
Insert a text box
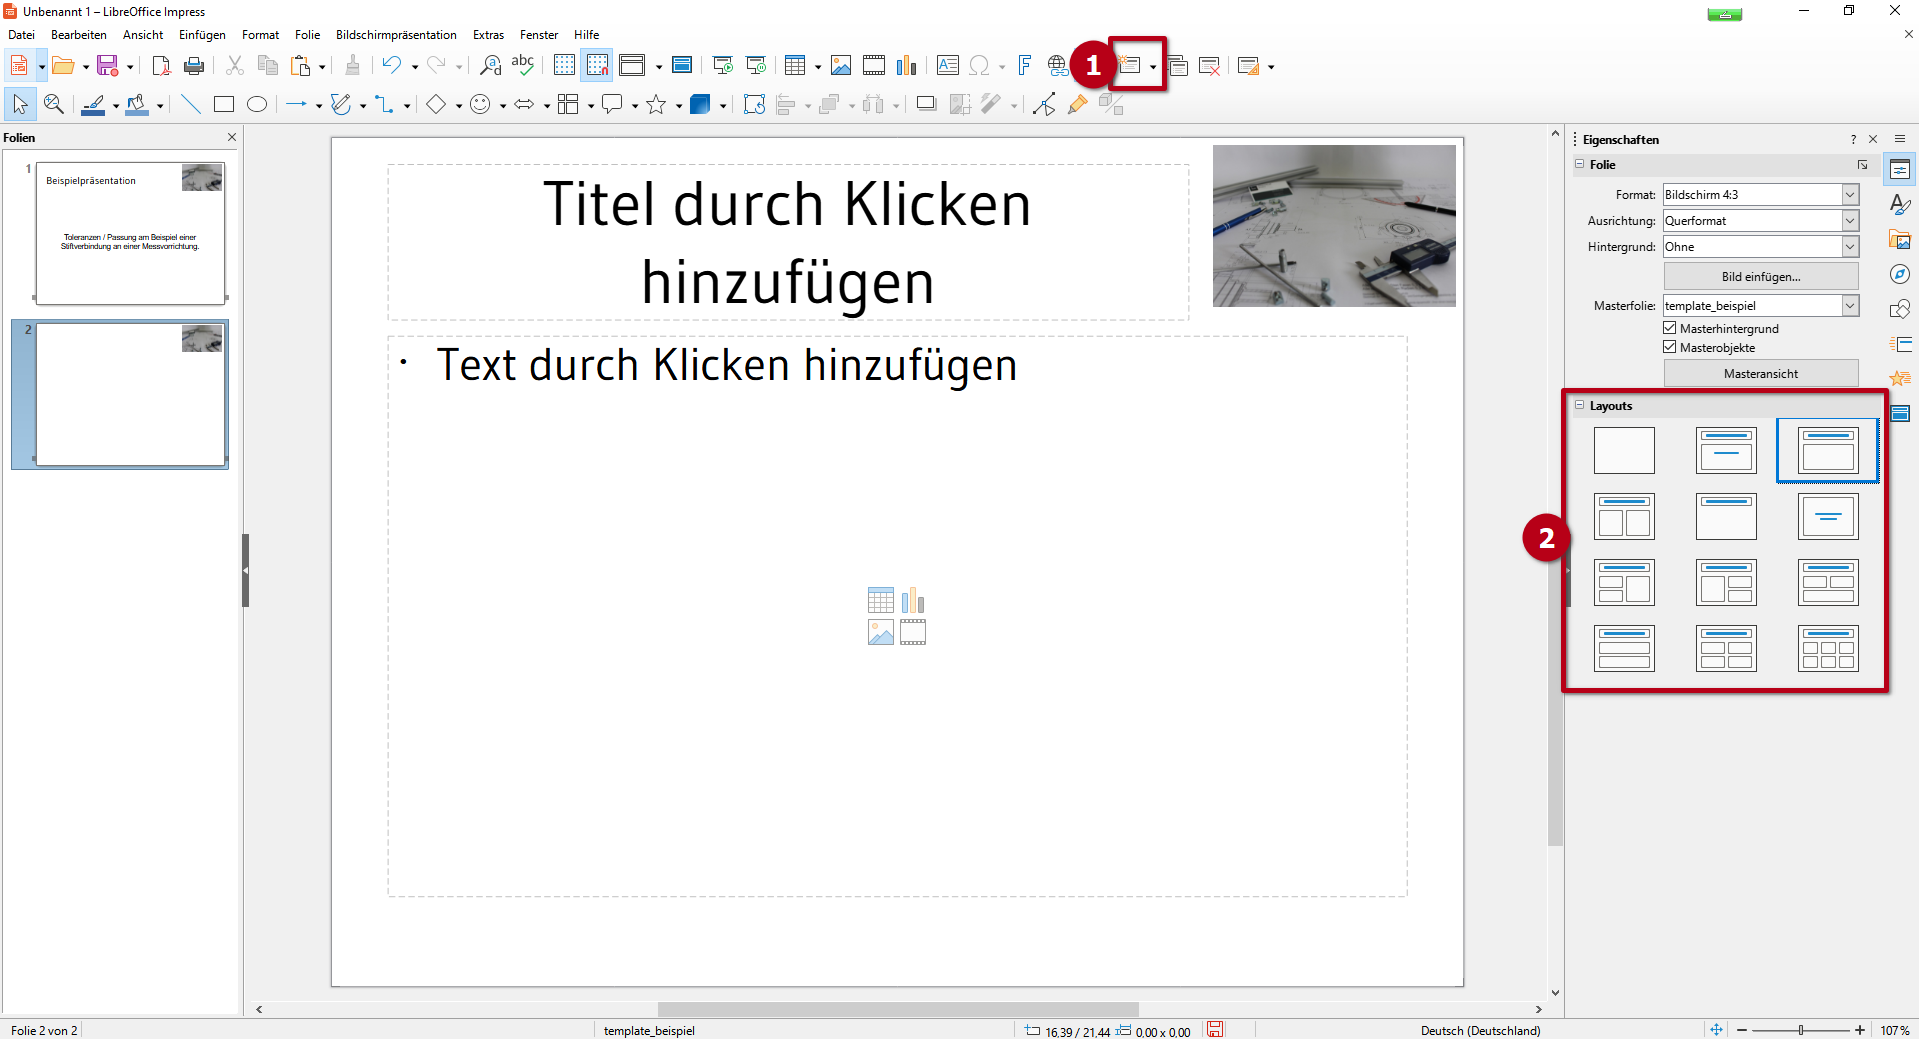click(x=946, y=65)
